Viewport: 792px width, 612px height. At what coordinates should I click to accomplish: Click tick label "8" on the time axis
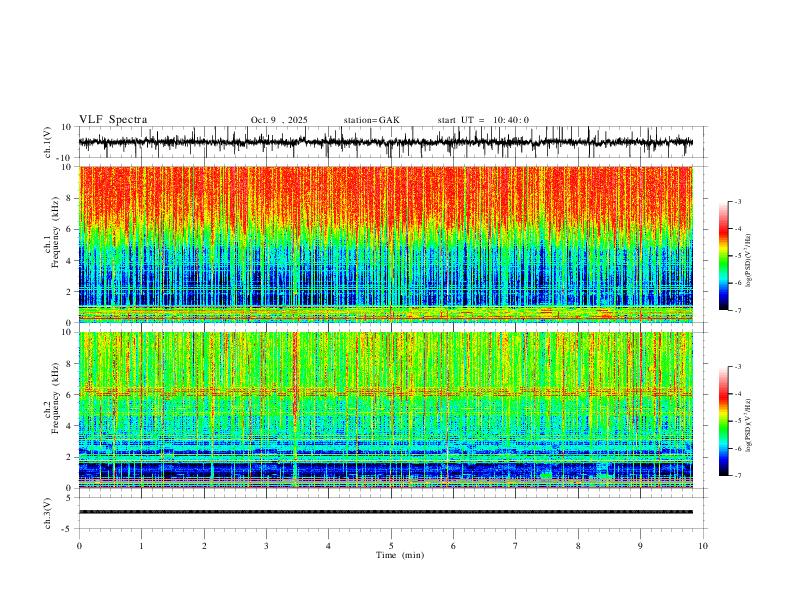[x=578, y=546]
